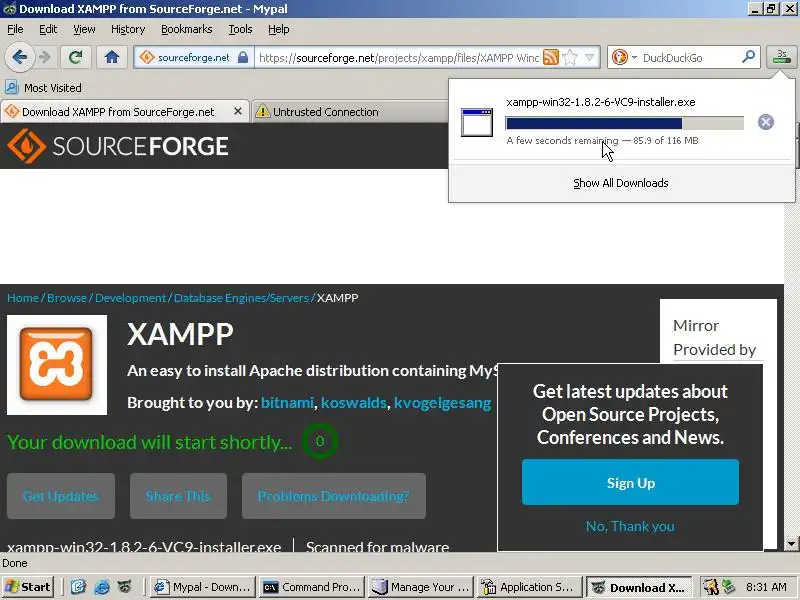
Task: Click the XAMPP project logo image
Action: tap(57, 364)
